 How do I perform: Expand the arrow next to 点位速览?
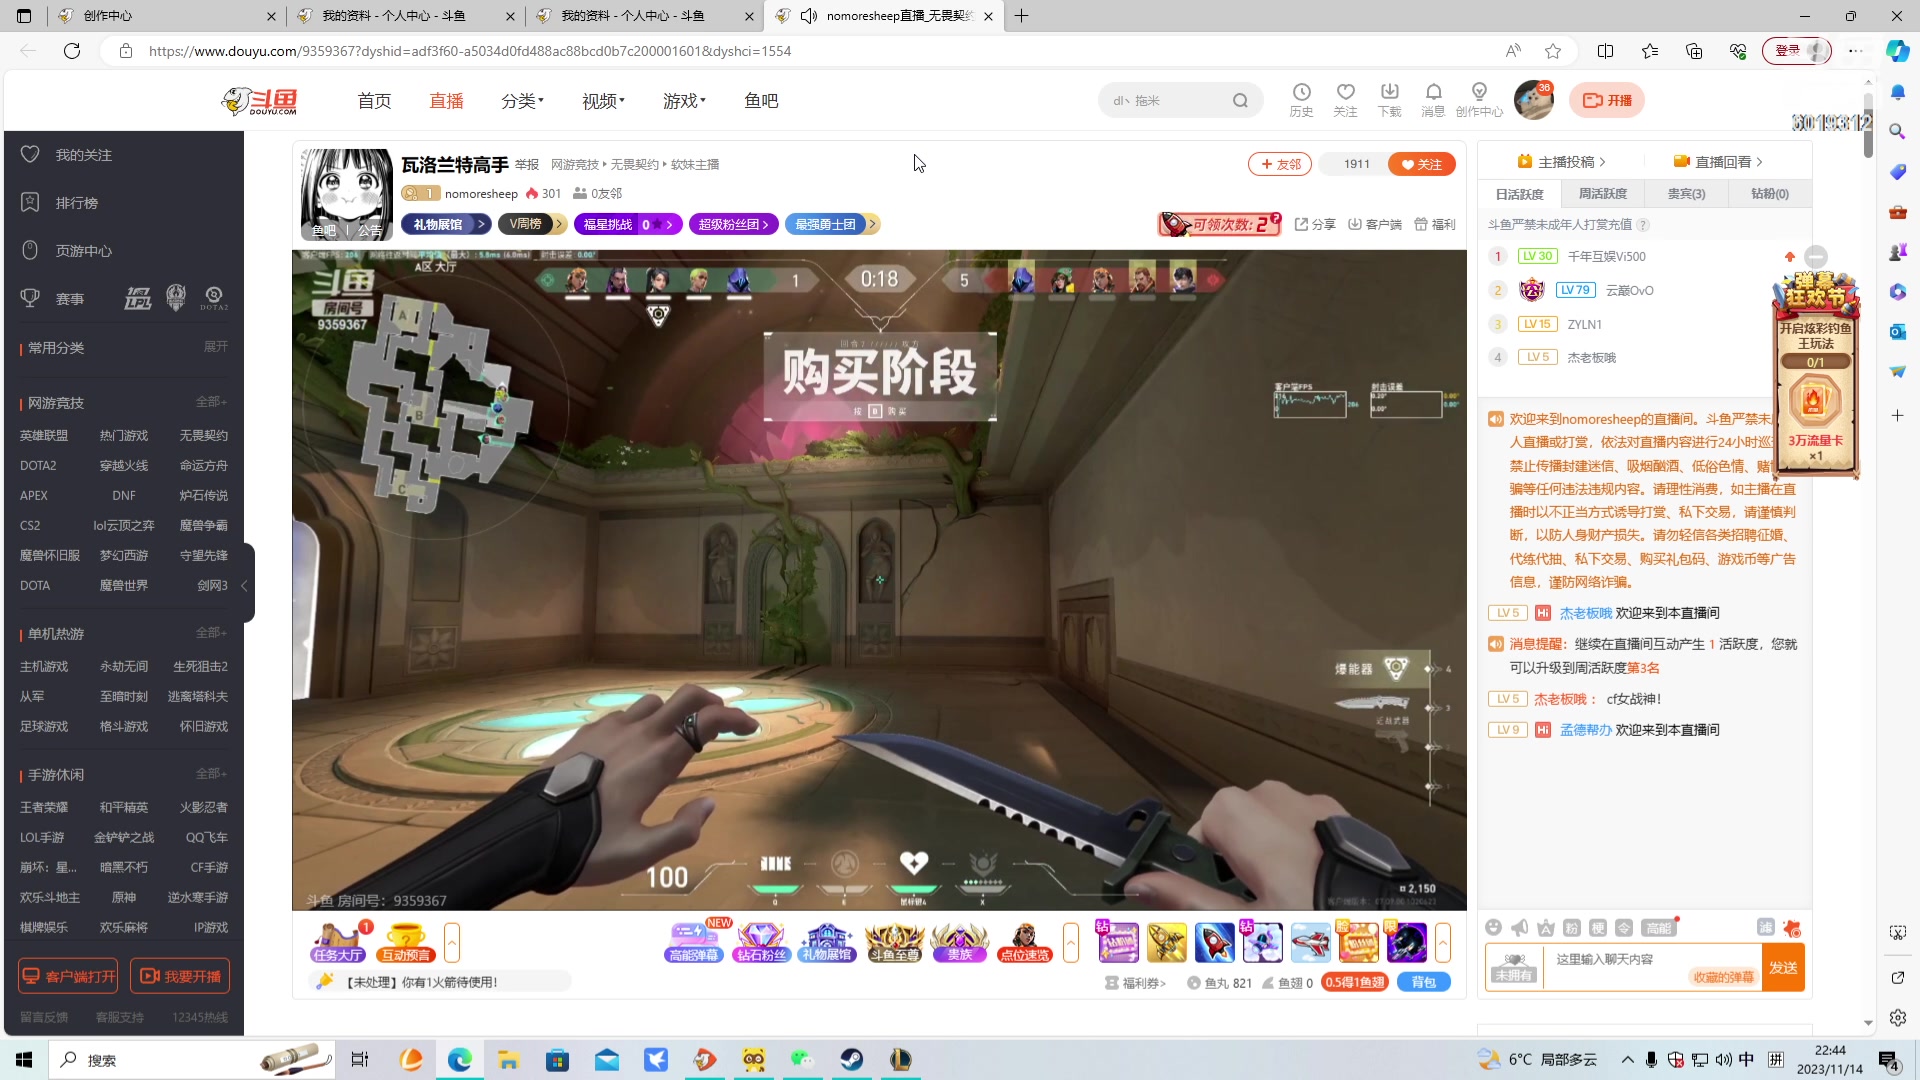(1071, 942)
